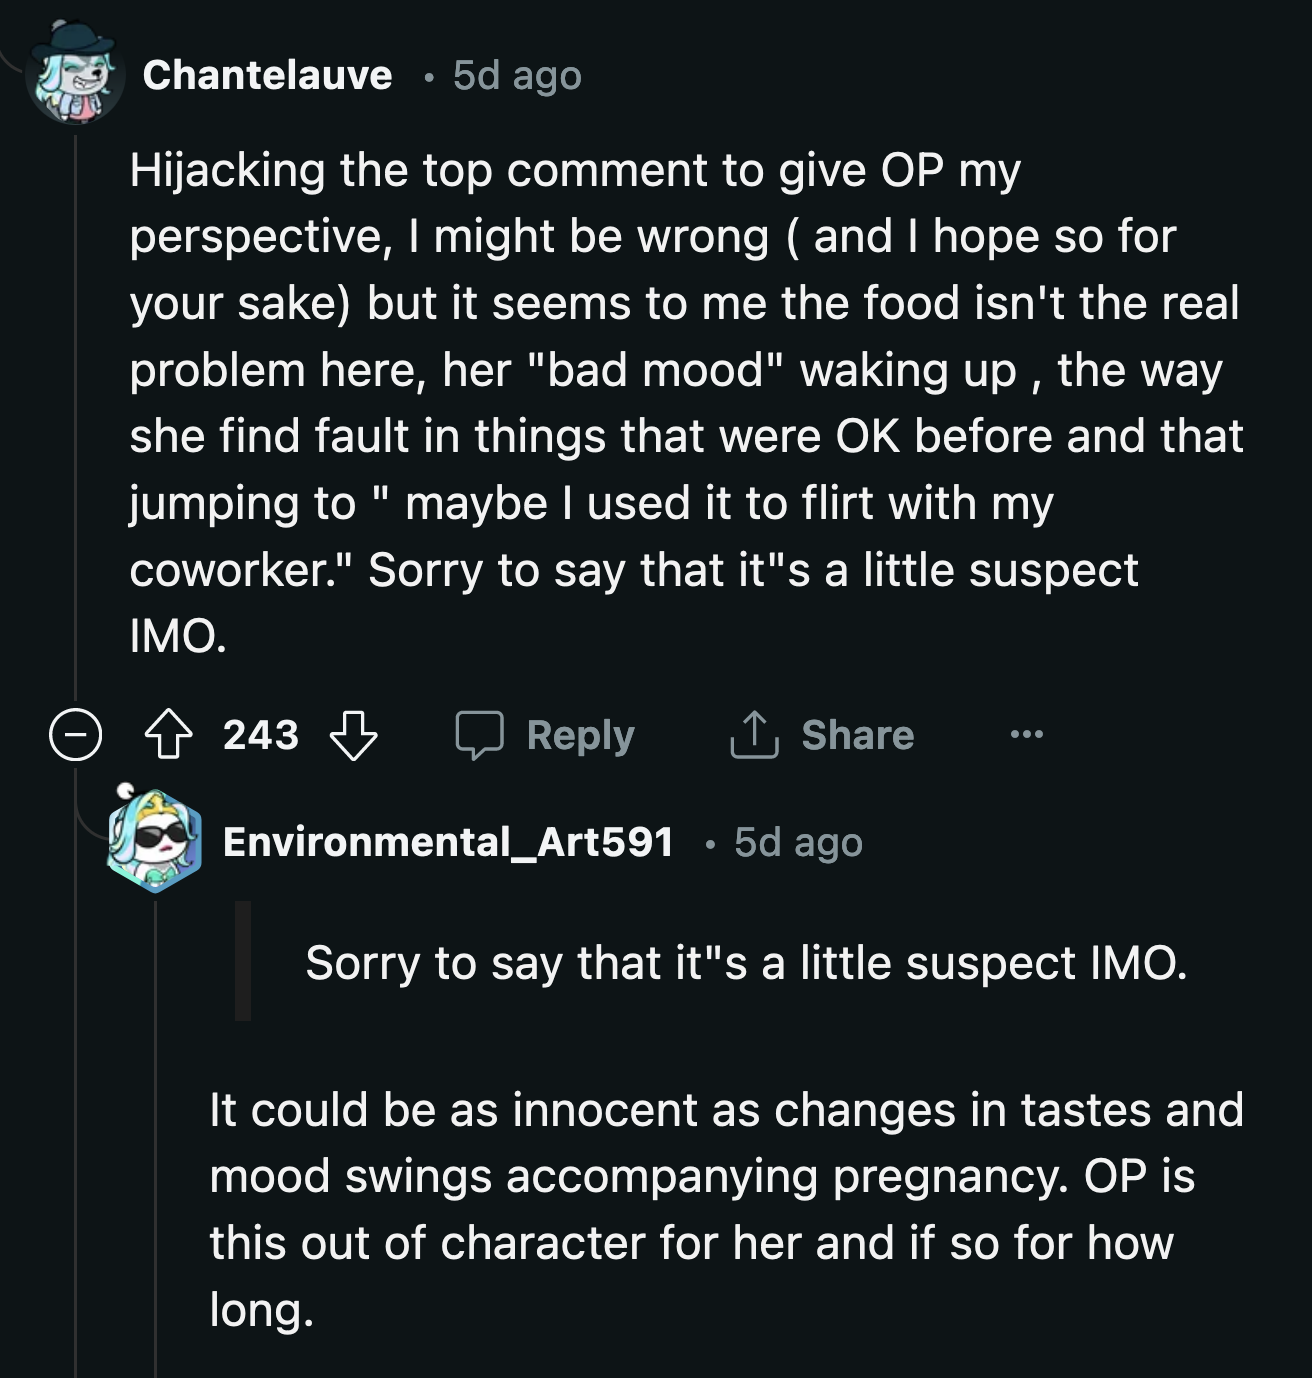Open Share menu for the comment
Image resolution: width=1312 pixels, height=1378 pixels.
point(857,735)
